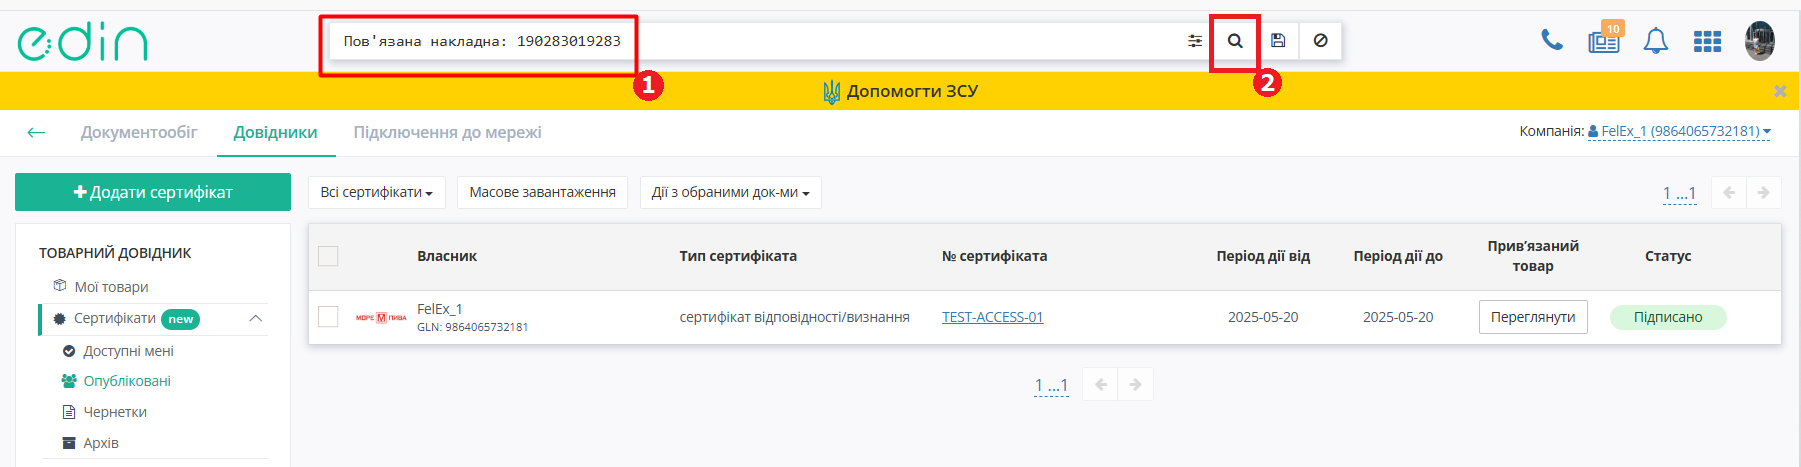Click the ТОВАРНИЙ ДОВІДНИК heading
The width and height of the screenshot is (1801, 467).
coord(115,253)
